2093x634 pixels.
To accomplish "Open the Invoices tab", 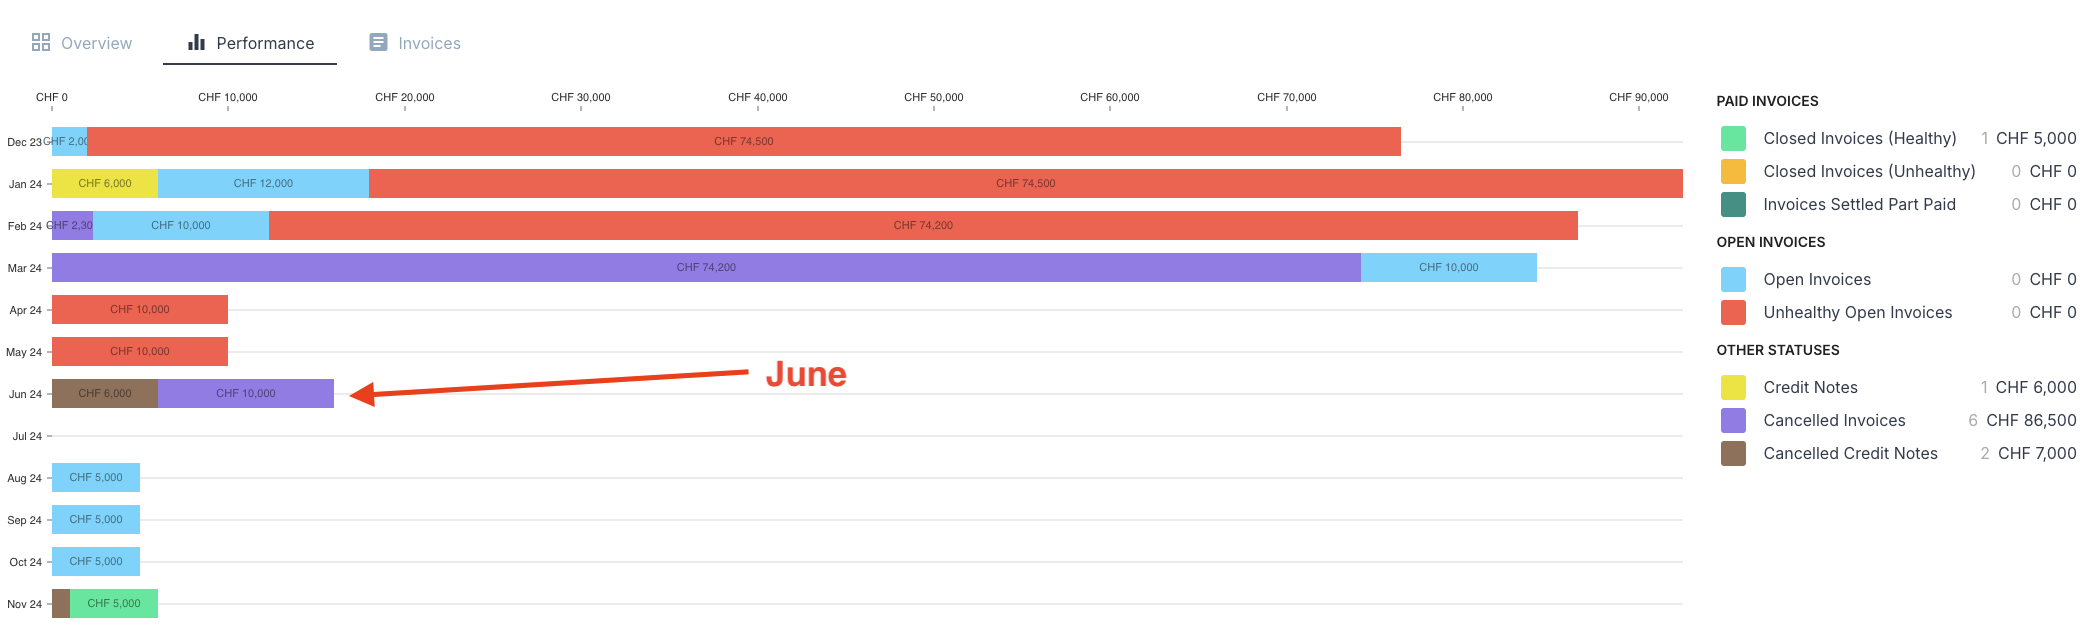I will [x=430, y=42].
